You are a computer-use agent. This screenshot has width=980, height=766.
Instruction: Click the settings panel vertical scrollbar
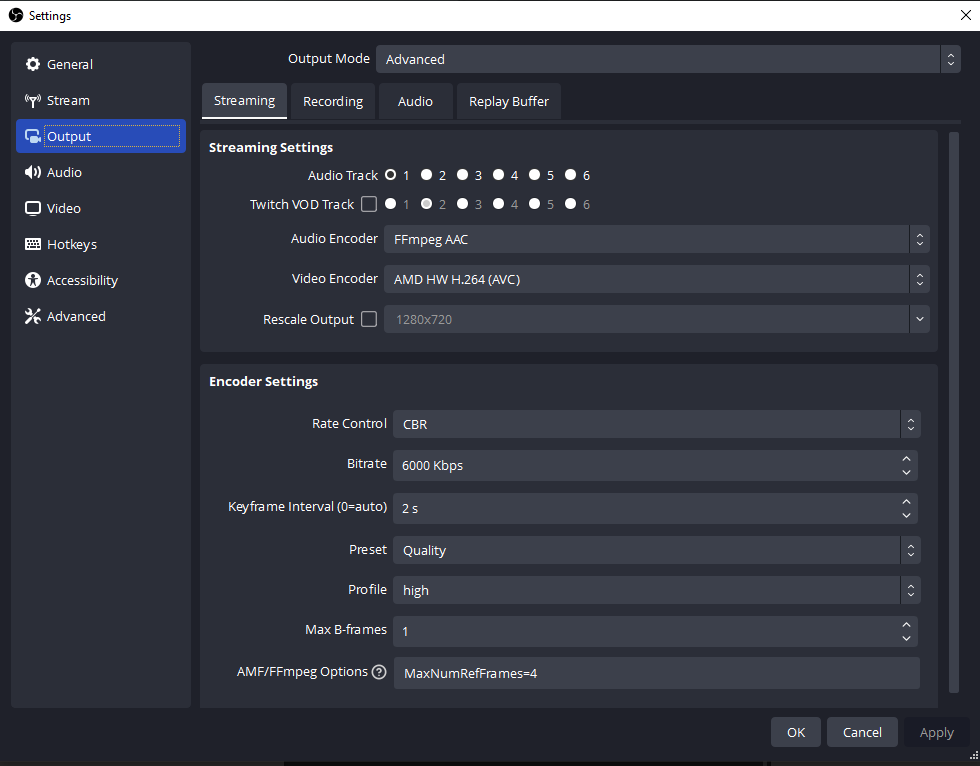coord(953,412)
